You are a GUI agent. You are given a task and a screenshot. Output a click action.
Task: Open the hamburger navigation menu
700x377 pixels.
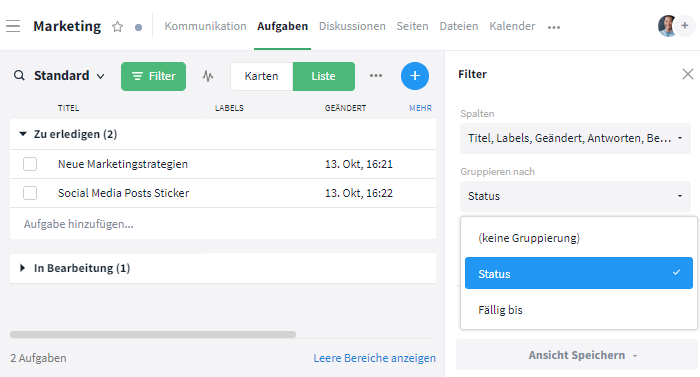13,26
